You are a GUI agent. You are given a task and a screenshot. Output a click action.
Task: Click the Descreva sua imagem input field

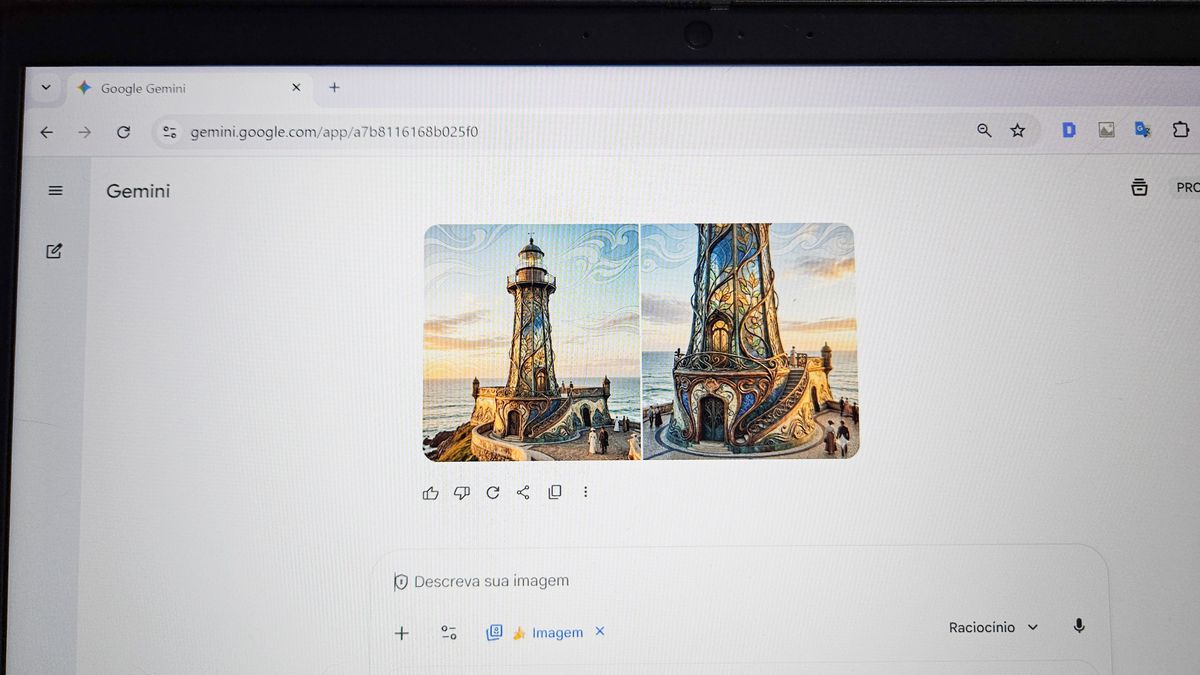click(650, 581)
